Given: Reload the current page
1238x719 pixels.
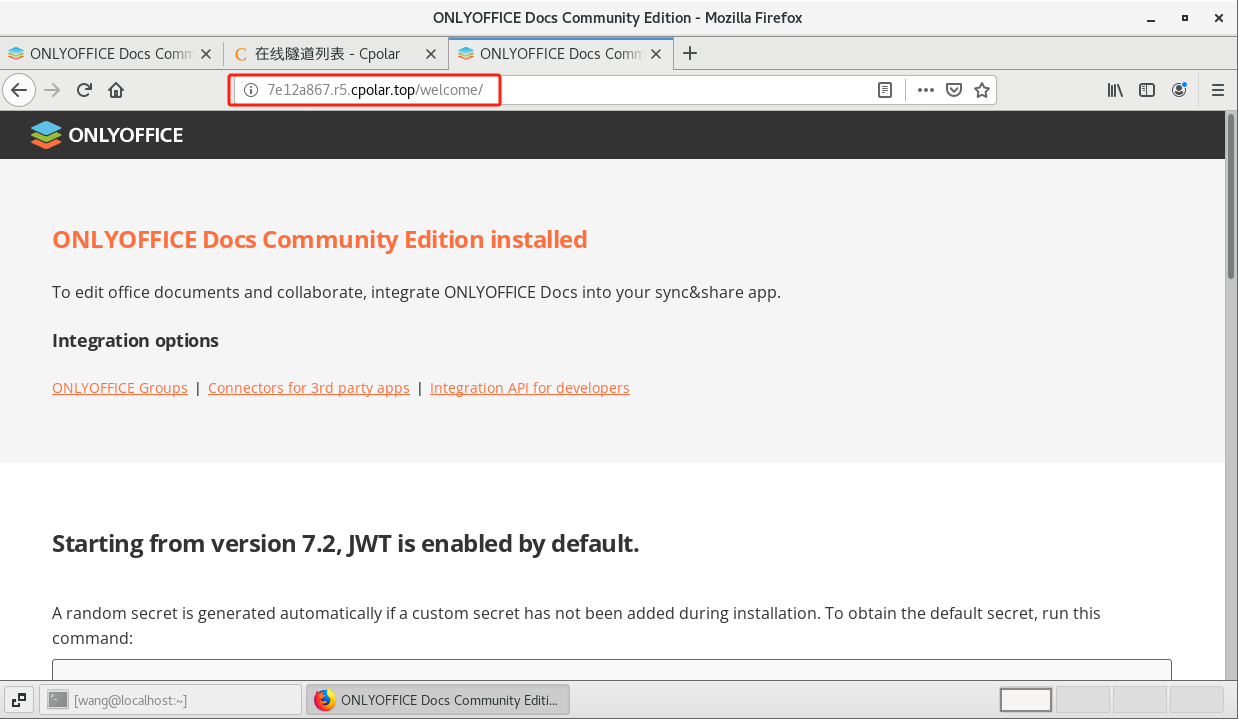Looking at the screenshot, I should pos(84,90).
